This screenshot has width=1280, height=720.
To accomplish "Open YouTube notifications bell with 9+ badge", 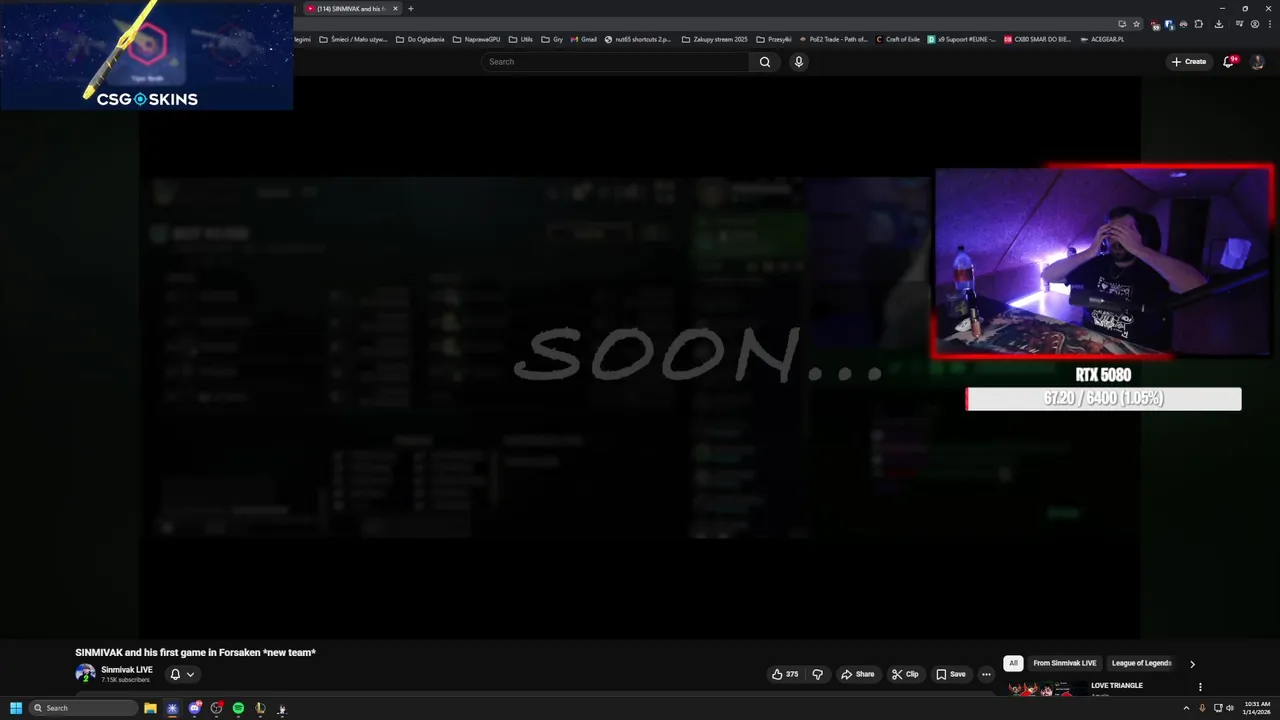I will 1229,62.
